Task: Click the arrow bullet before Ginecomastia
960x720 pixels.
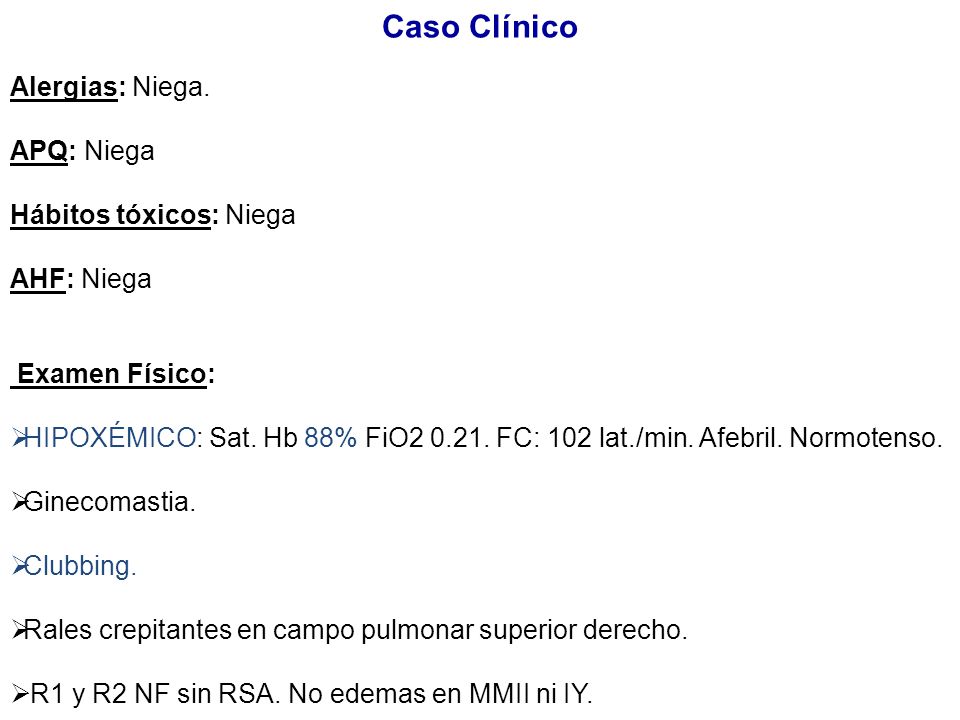Action: click(x=19, y=502)
